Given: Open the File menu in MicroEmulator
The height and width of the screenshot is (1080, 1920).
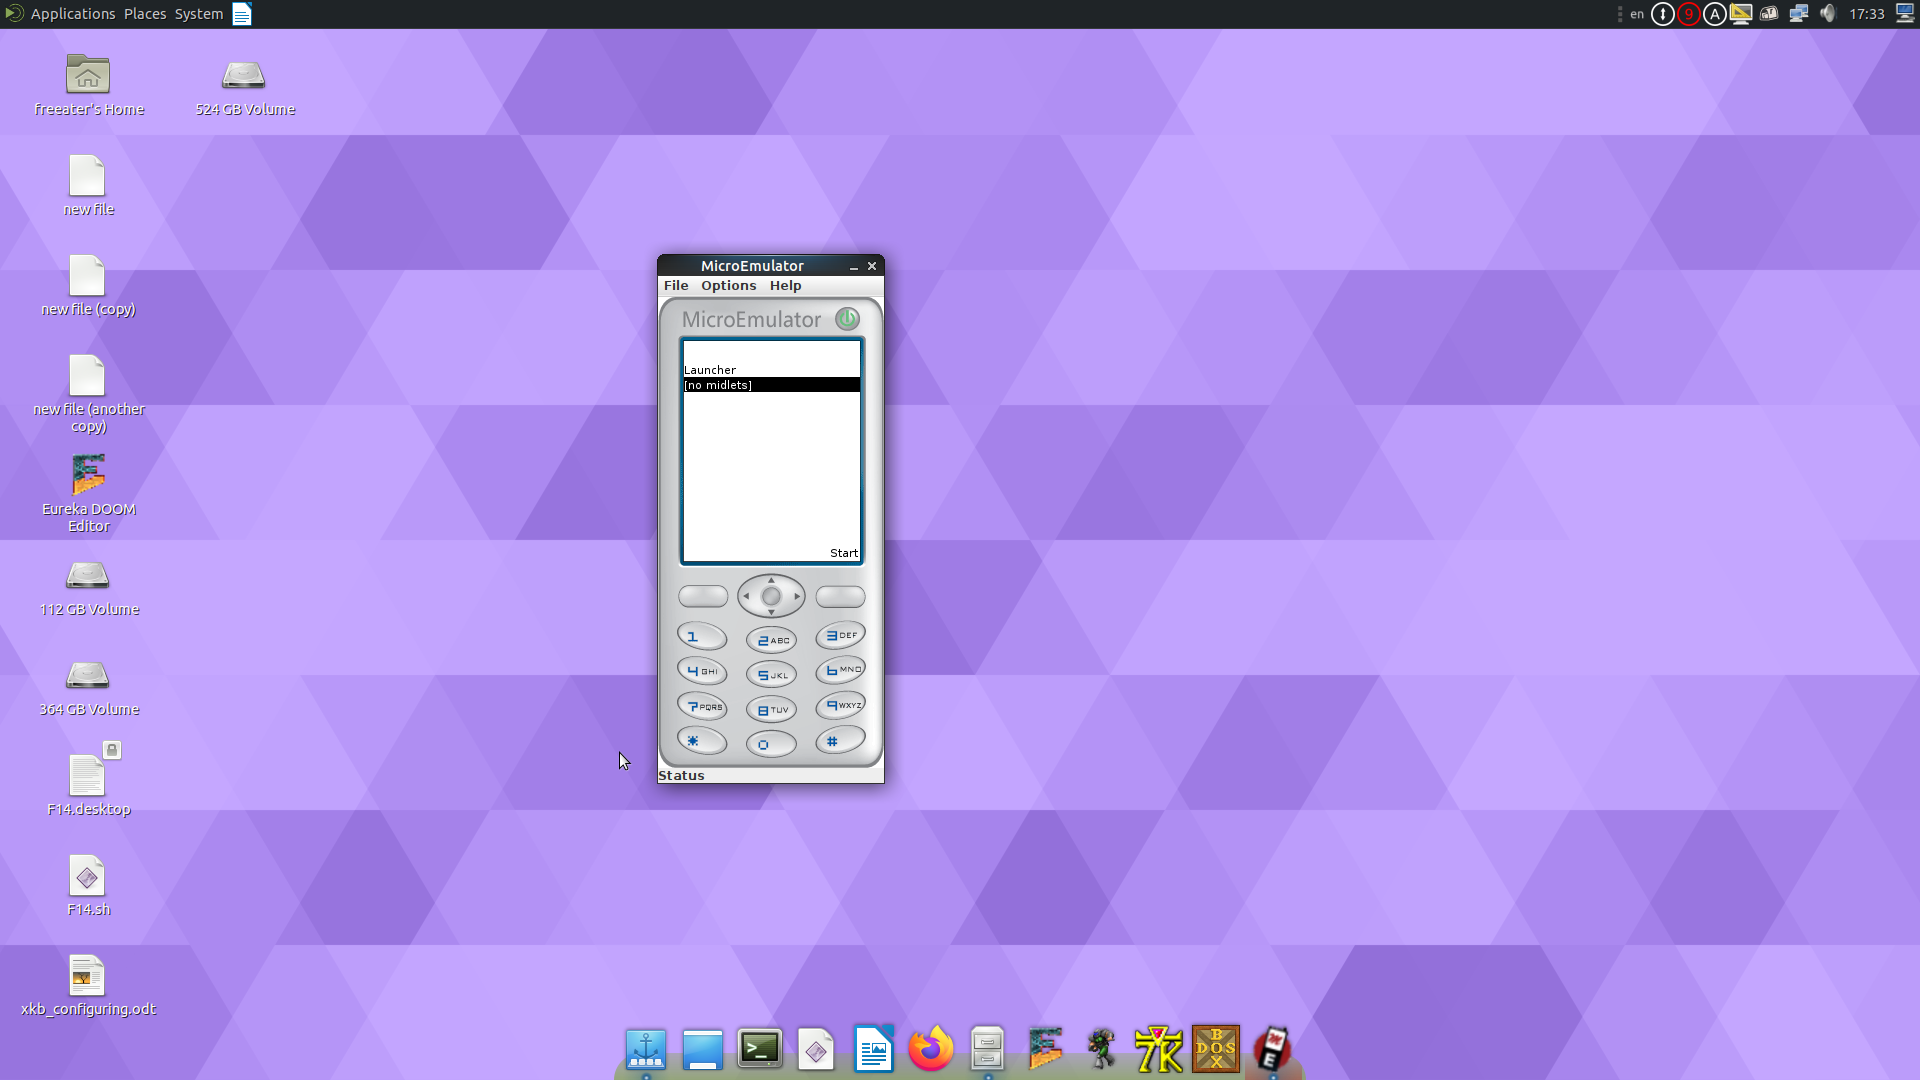Looking at the screenshot, I should click(675, 285).
